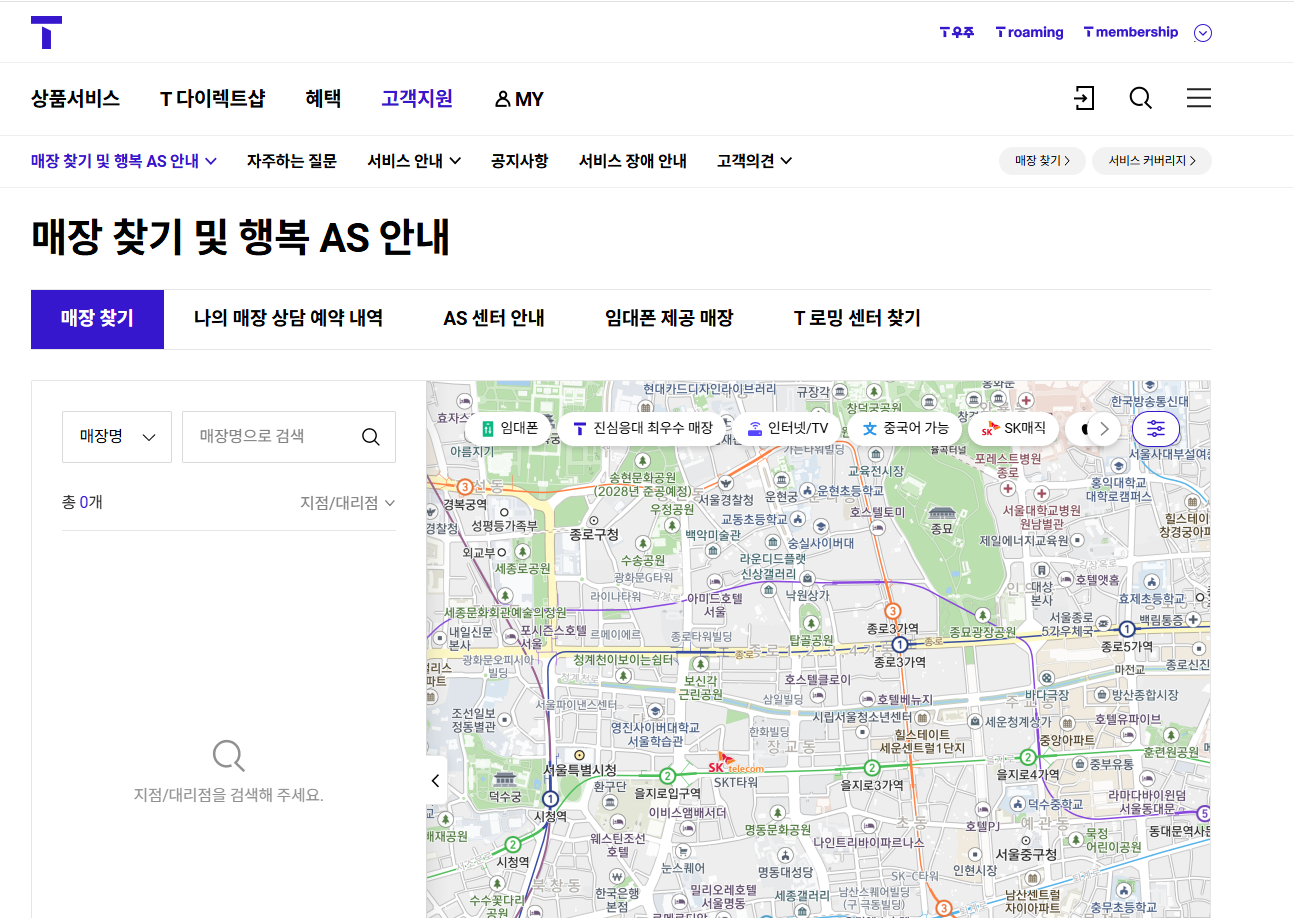1294x918 pixels.
Task: Expand the top-right circular chevron dropdown
Action: point(1203,33)
